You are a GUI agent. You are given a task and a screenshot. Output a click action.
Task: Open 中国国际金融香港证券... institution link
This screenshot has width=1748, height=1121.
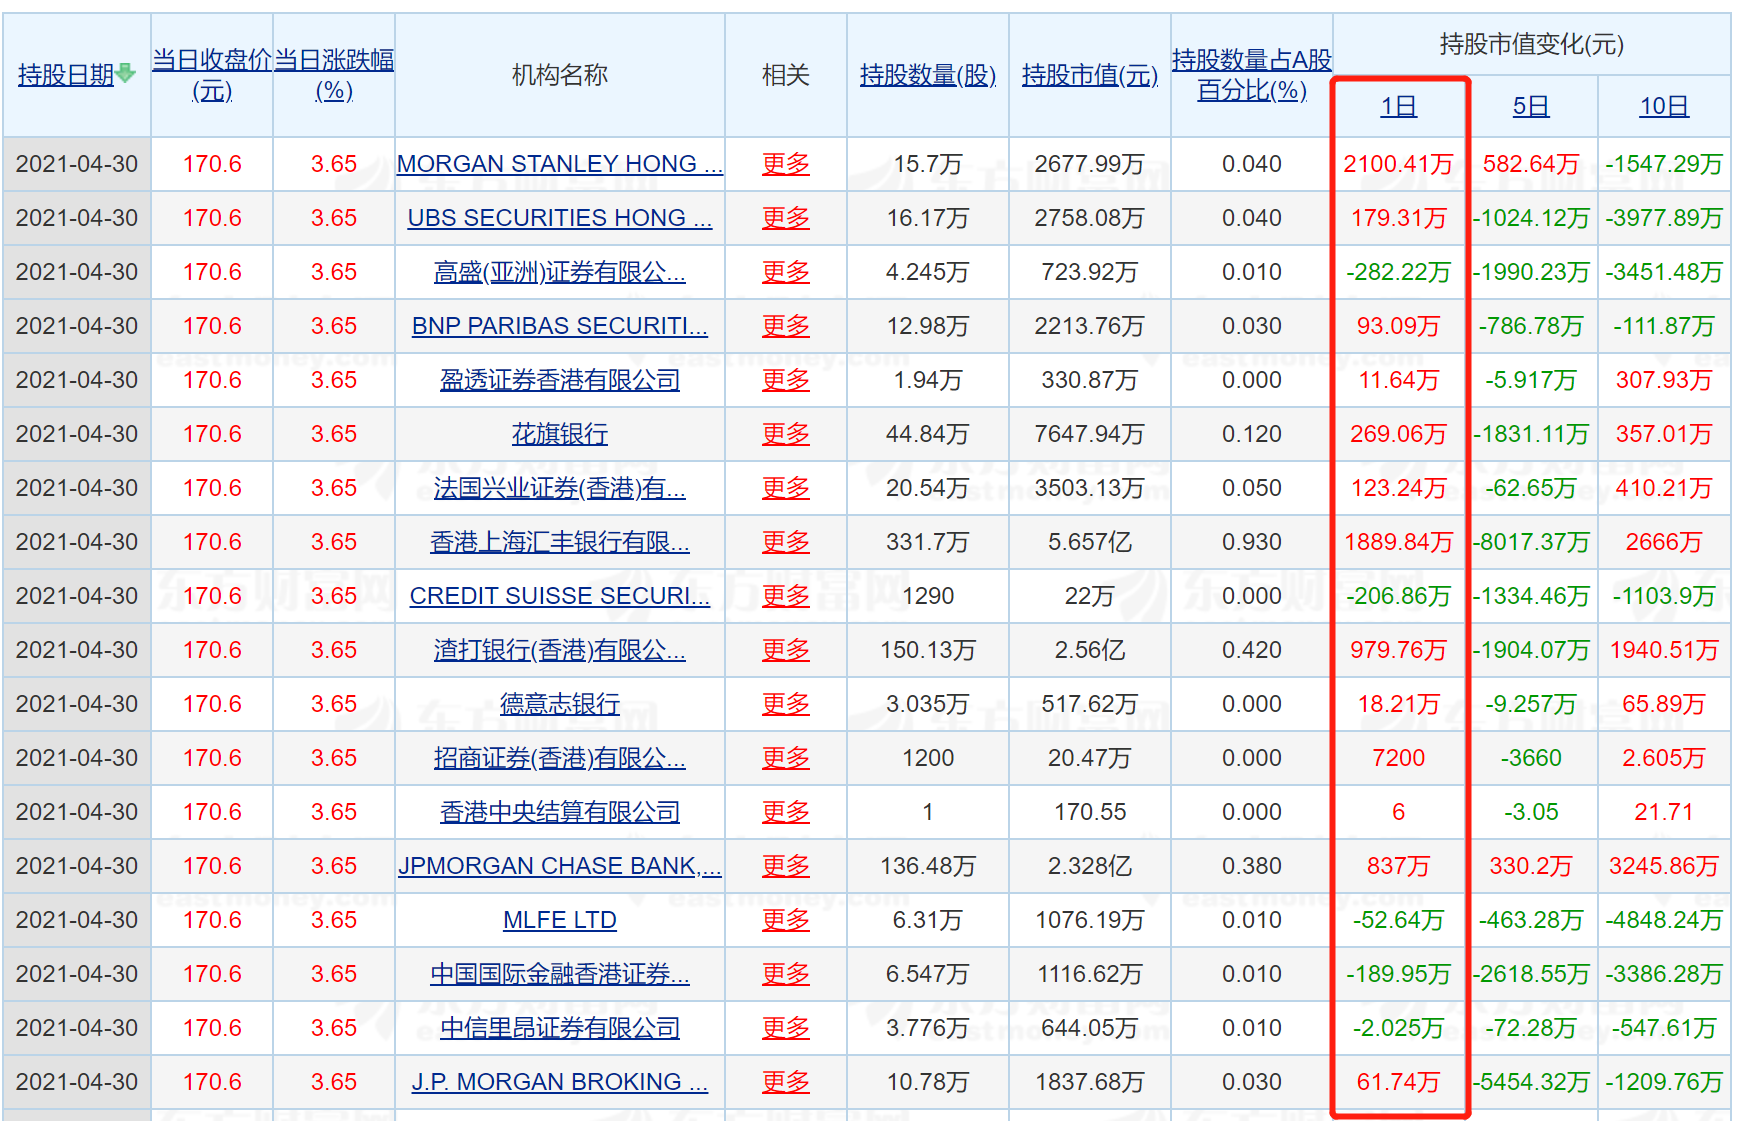click(560, 974)
